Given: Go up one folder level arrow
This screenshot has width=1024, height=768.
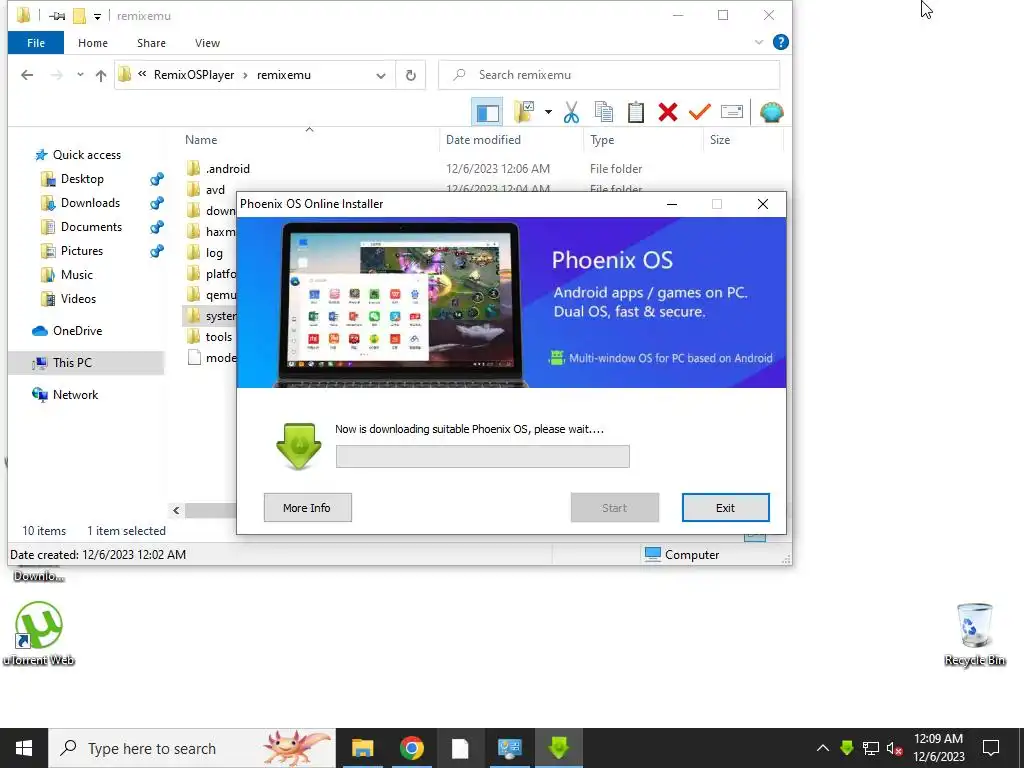Looking at the screenshot, I should coord(101,75).
